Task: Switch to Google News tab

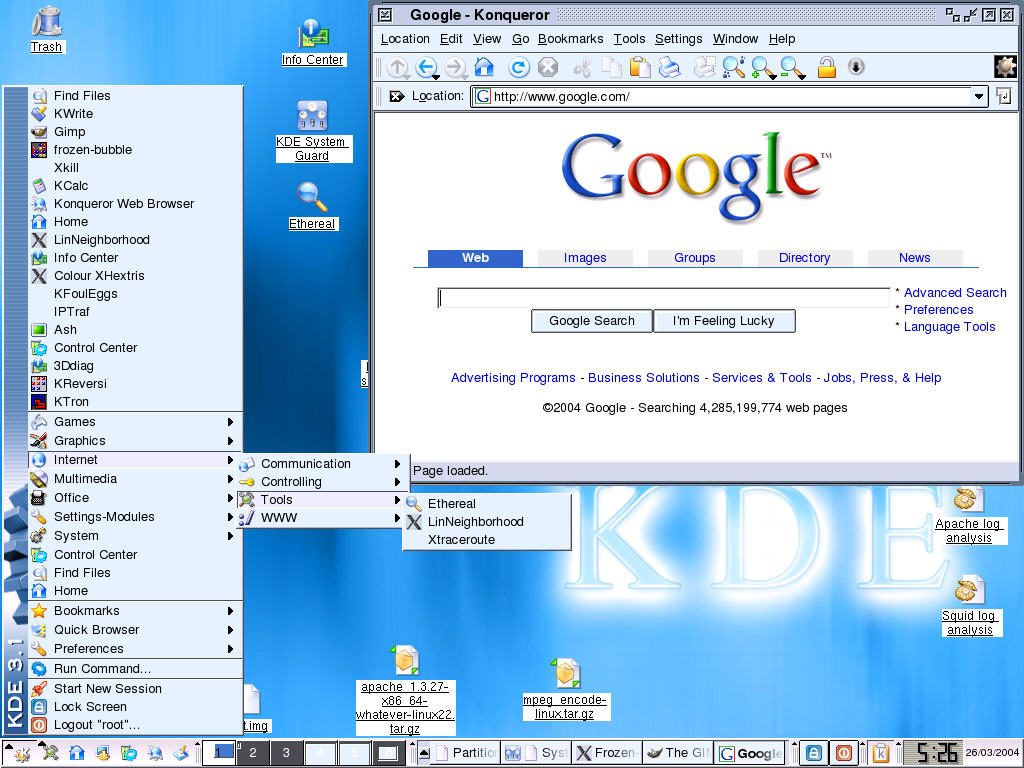Action: [914, 258]
